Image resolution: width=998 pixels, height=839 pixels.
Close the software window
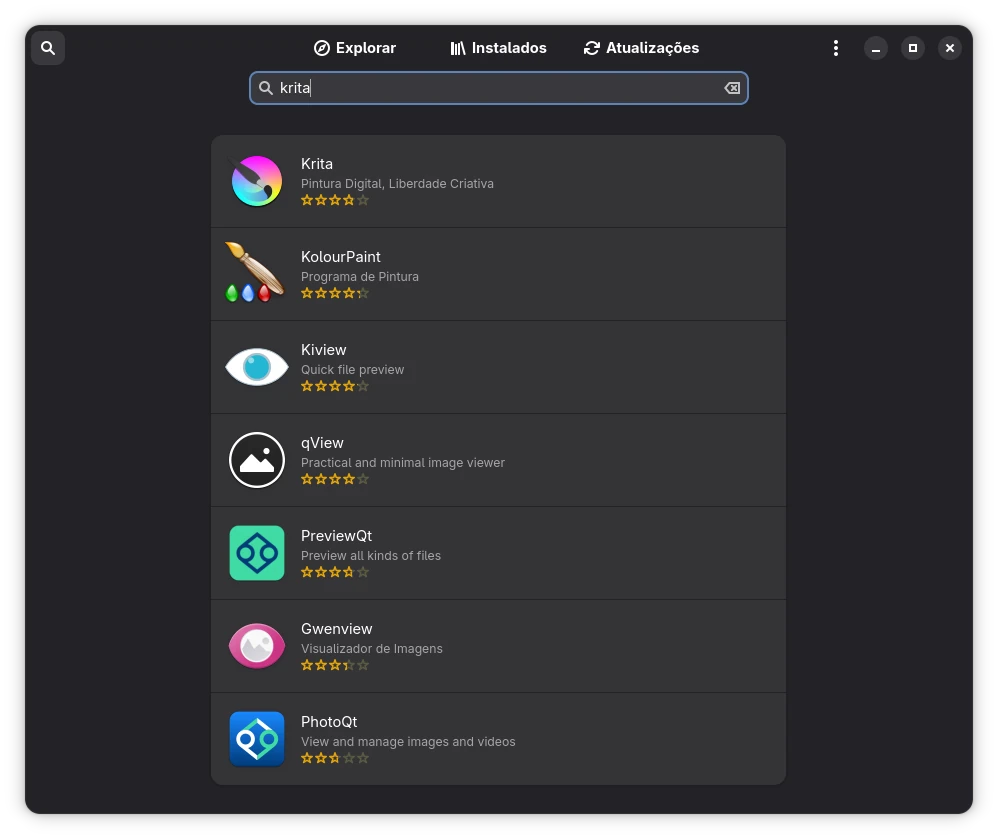[x=950, y=48]
